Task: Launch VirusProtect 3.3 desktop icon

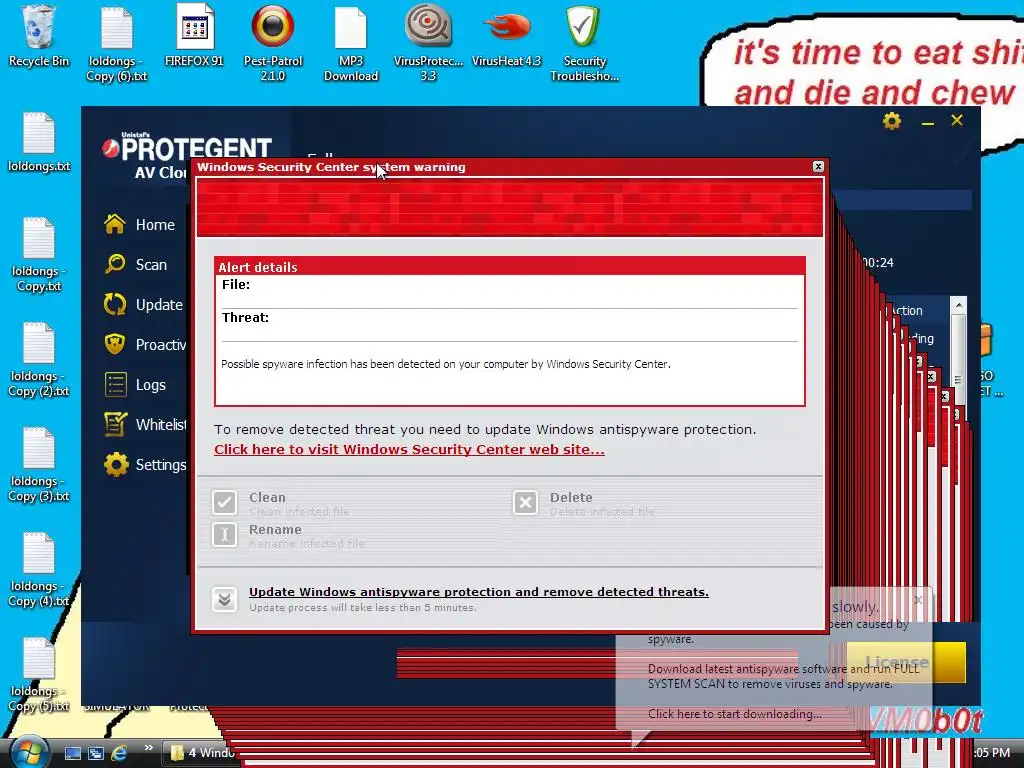Action: pos(428,43)
